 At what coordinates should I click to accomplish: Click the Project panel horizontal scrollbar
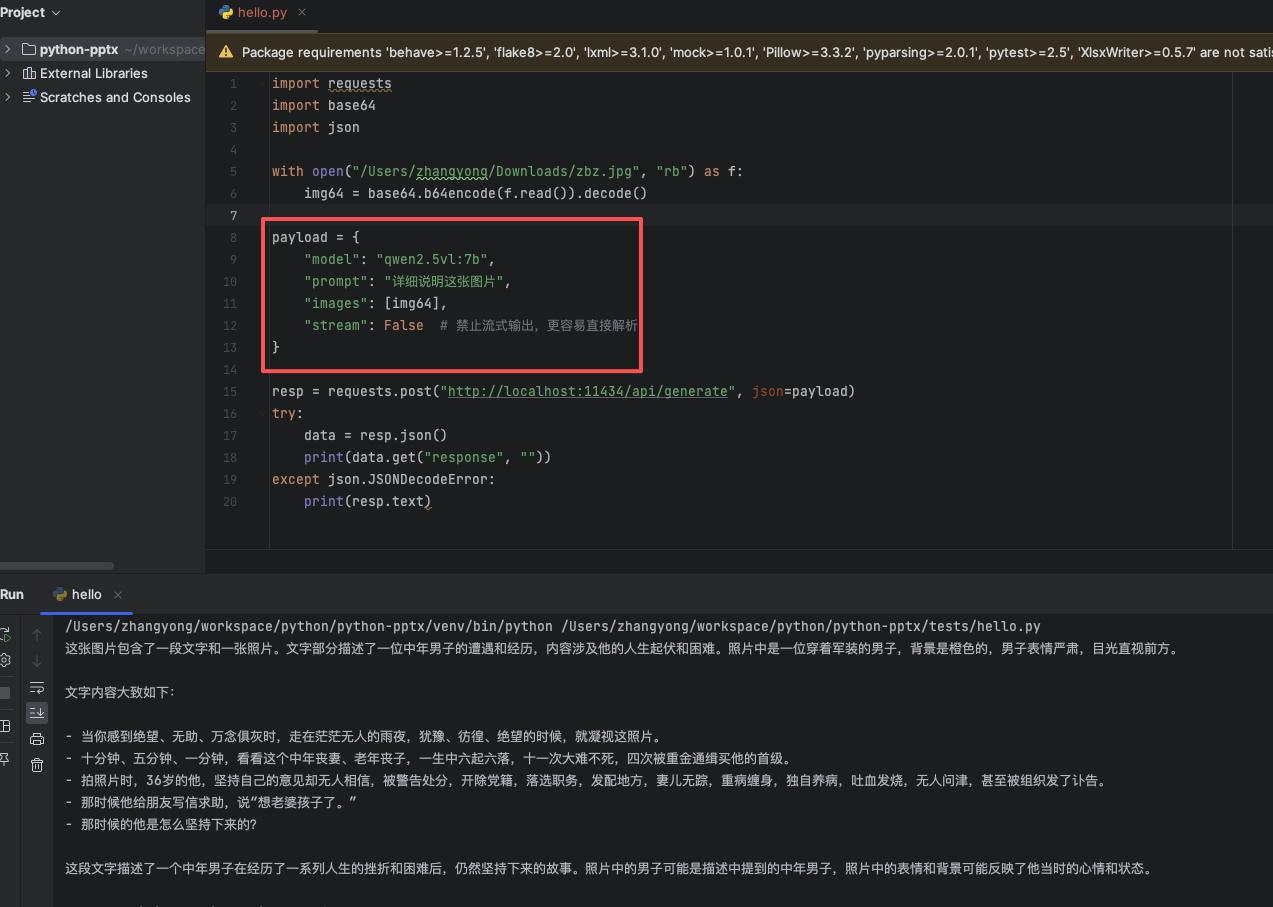click(57, 566)
